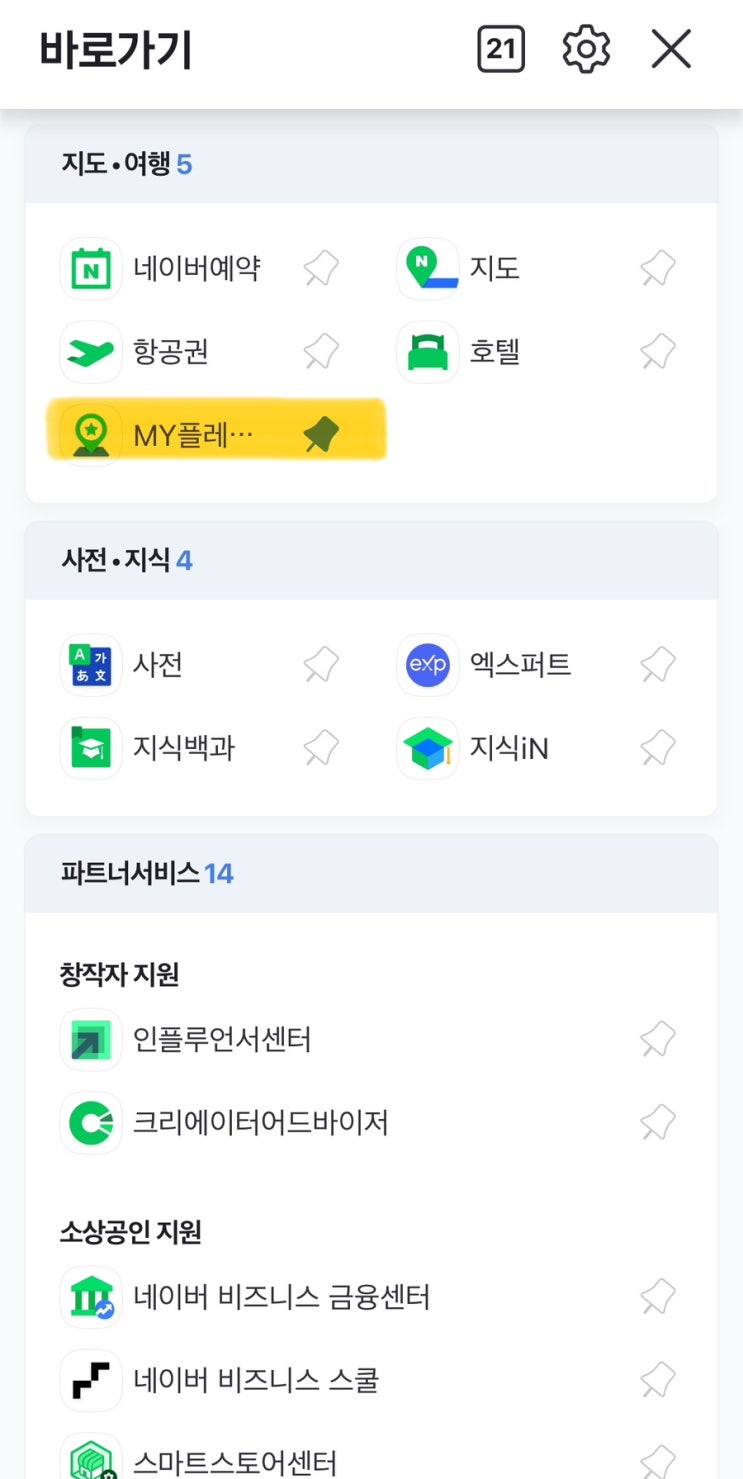
Task: Tap the calendar icon showing 21
Action: point(501,49)
